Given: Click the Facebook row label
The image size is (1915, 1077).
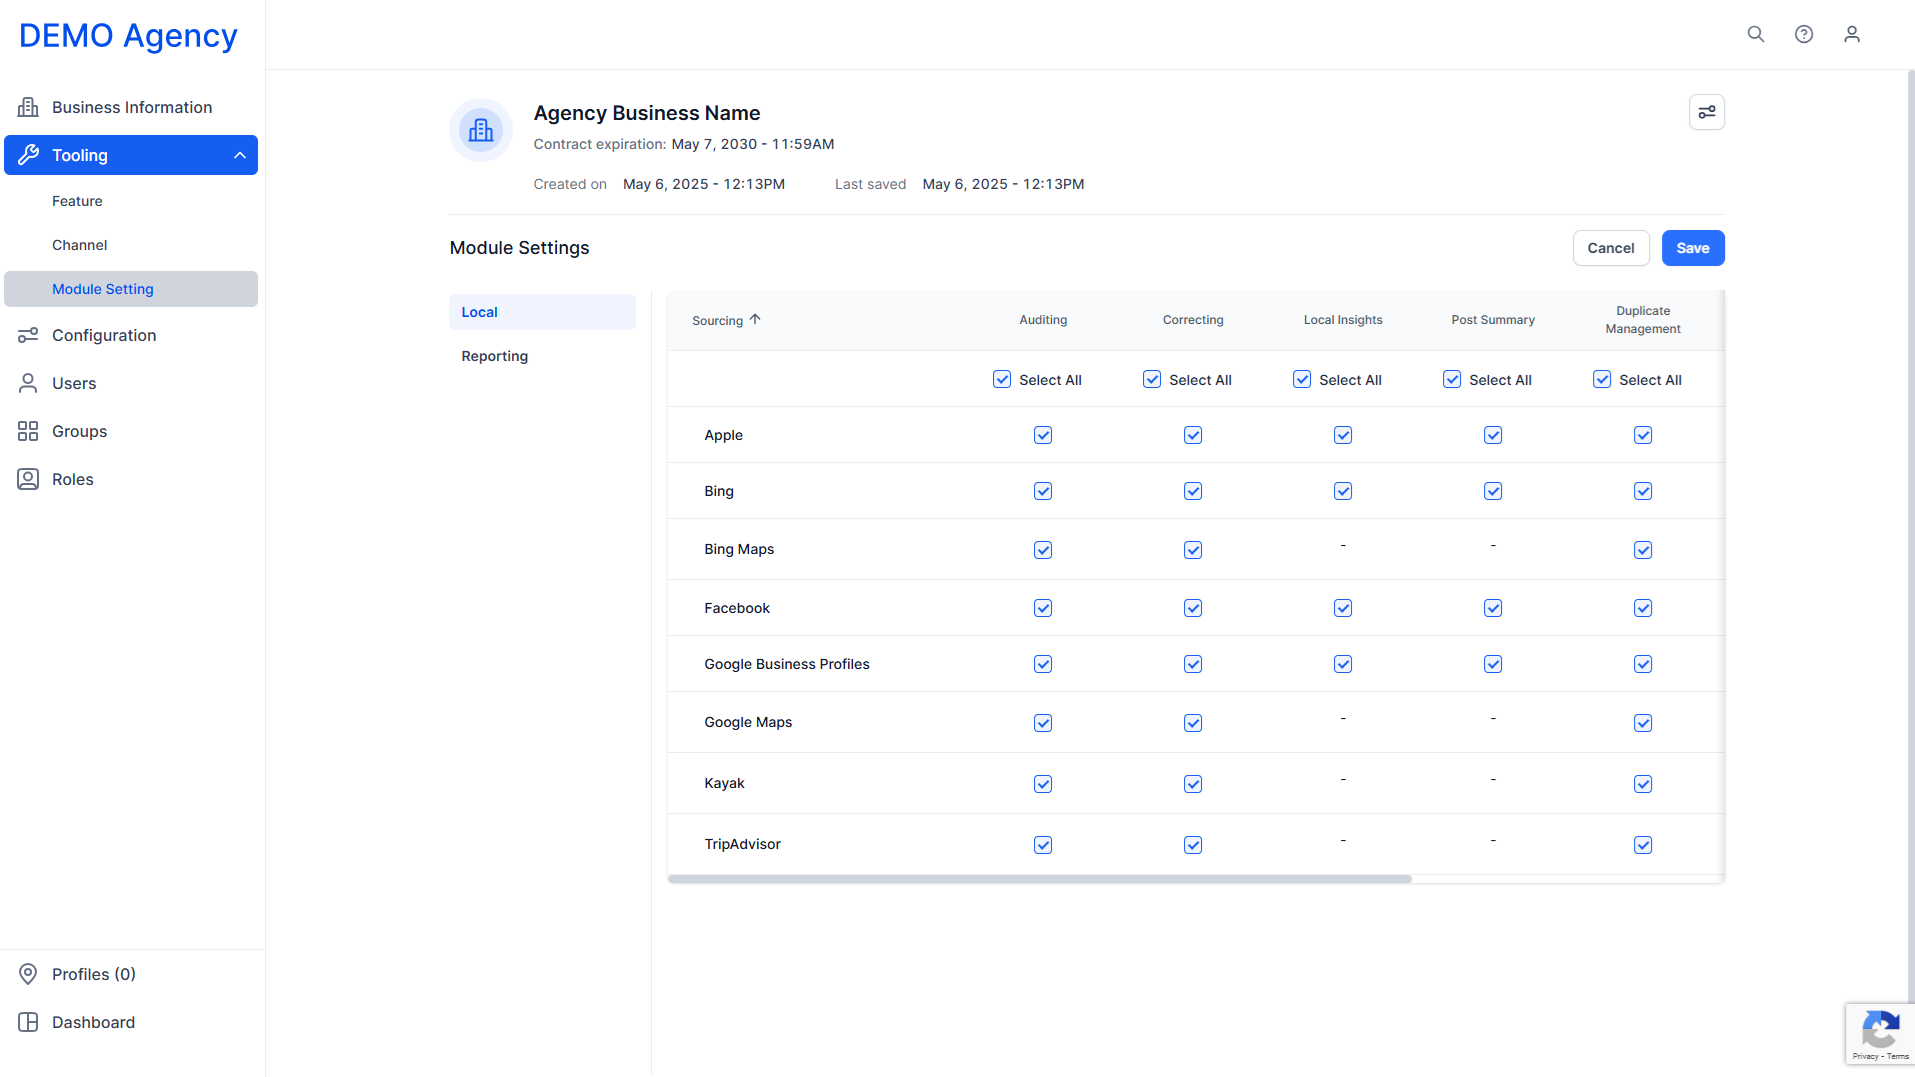Looking at the screenshot, I should point(737,608).
